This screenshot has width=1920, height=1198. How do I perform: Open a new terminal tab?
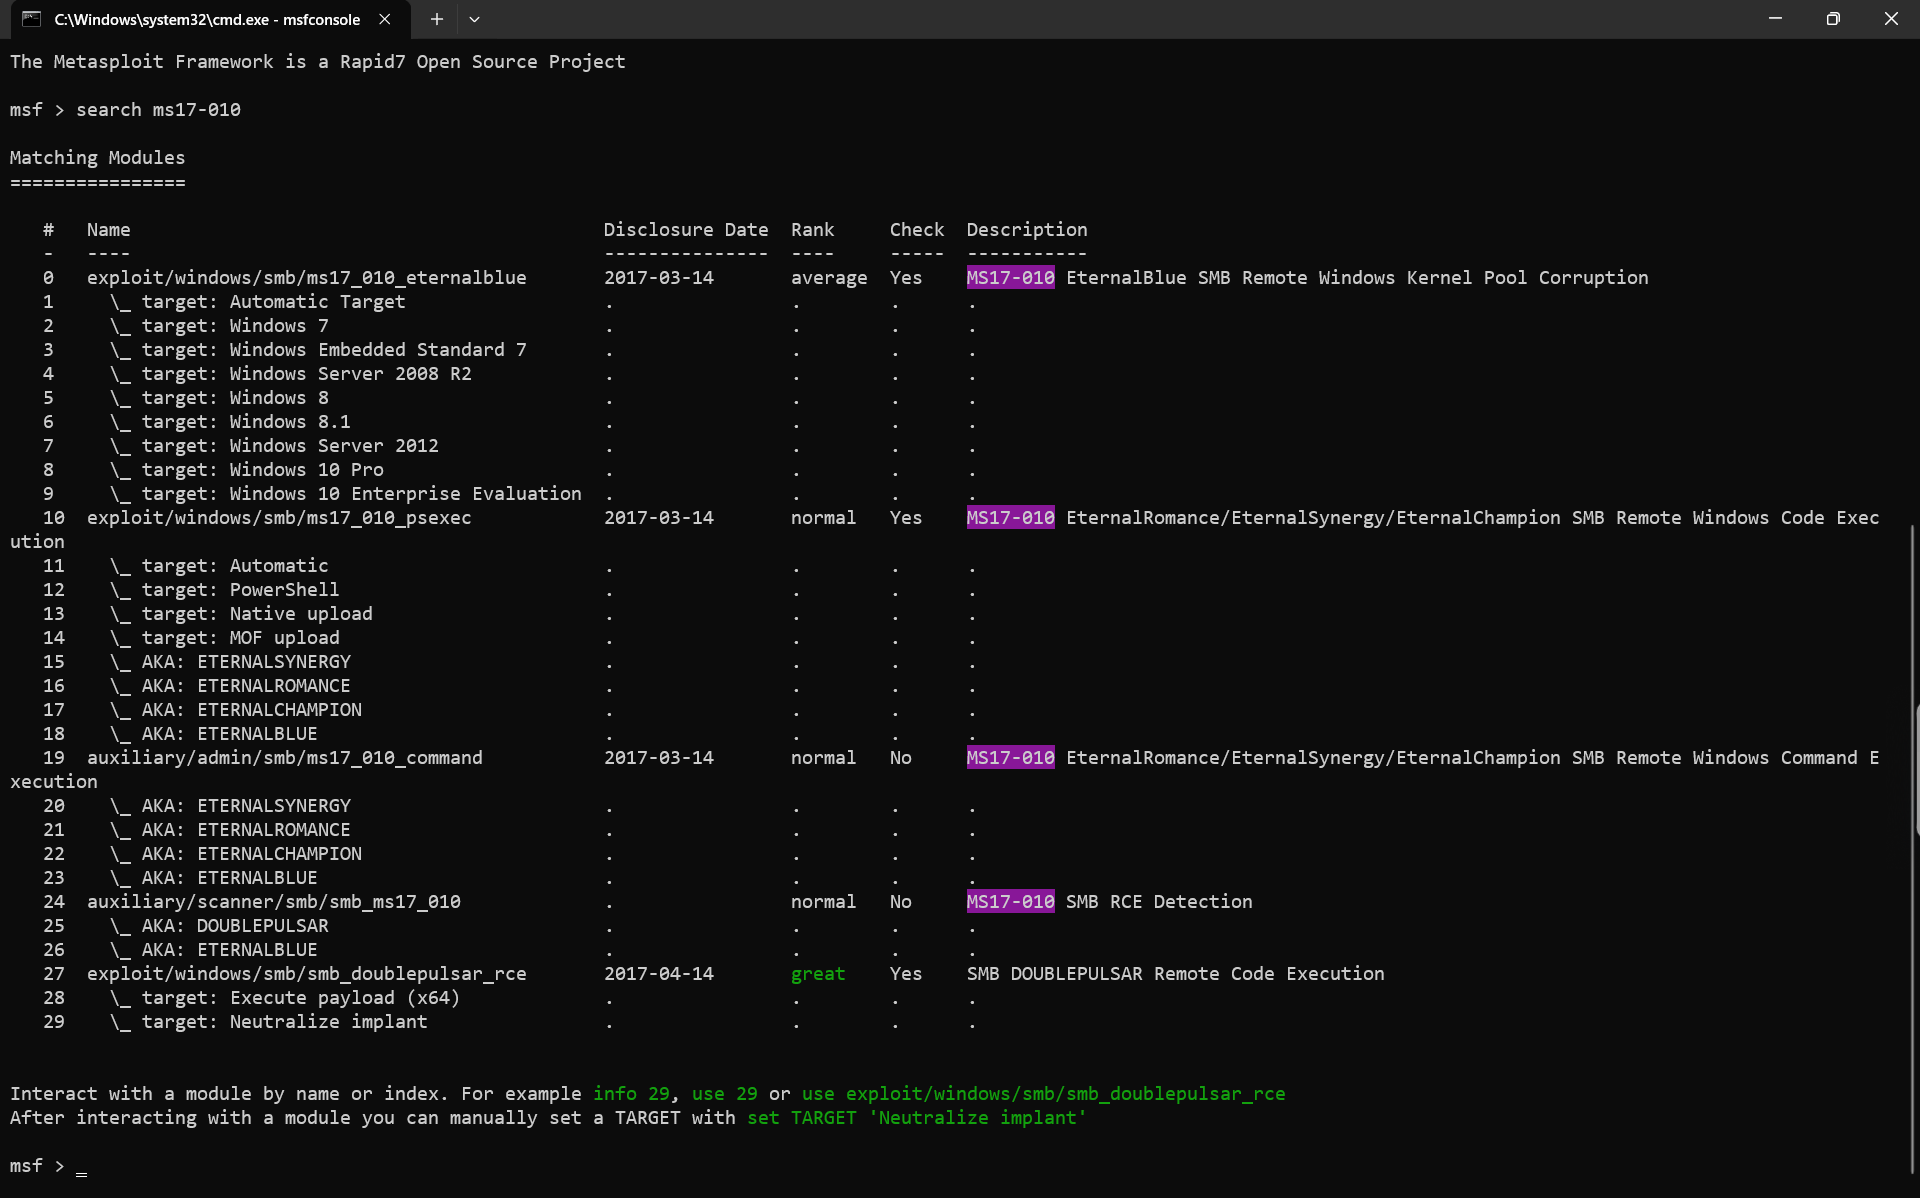[x=436, y=19]
